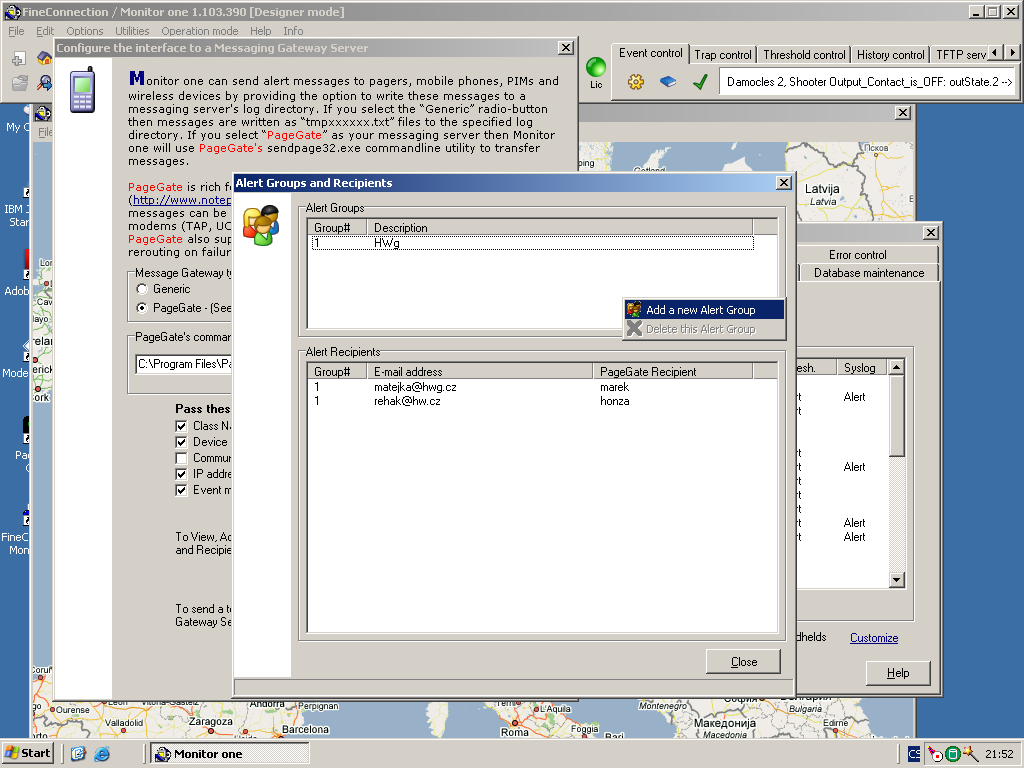Click the taskbar clock showing 21:52

click(x=999, y=754)
